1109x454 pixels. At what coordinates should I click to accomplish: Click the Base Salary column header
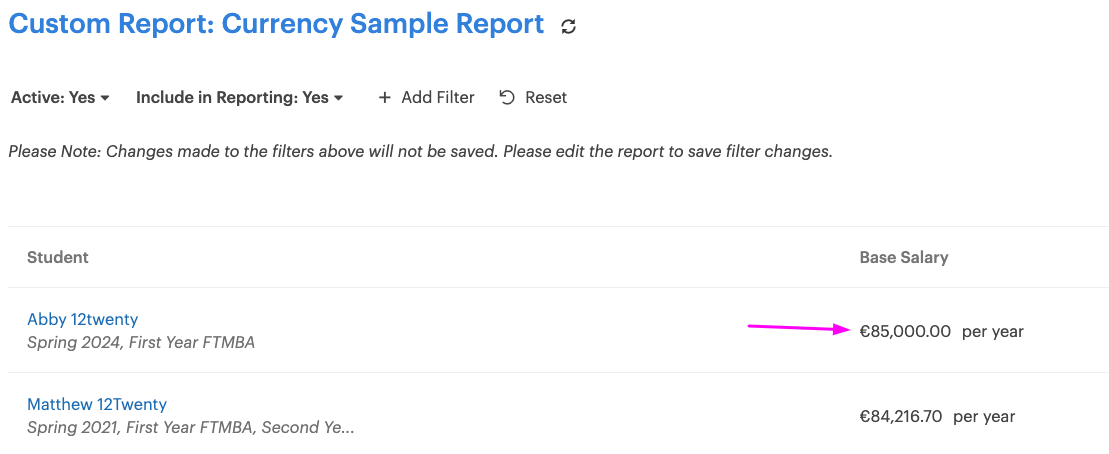point(904,258)
